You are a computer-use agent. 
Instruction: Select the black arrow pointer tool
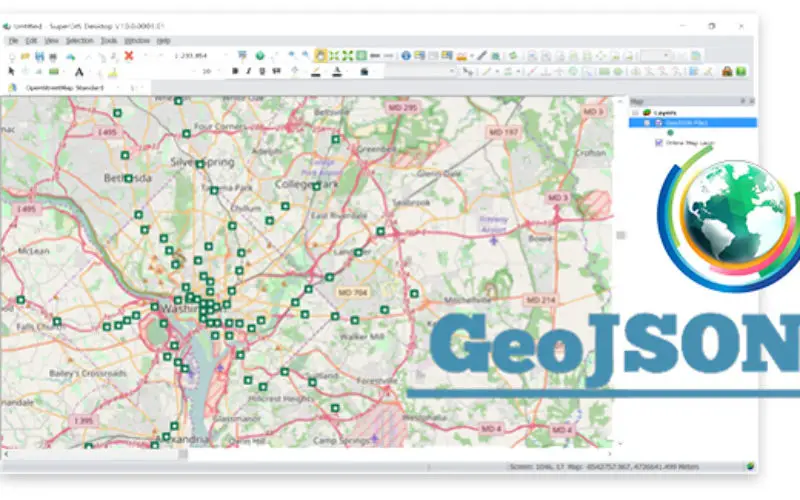[x=11, y=71]
